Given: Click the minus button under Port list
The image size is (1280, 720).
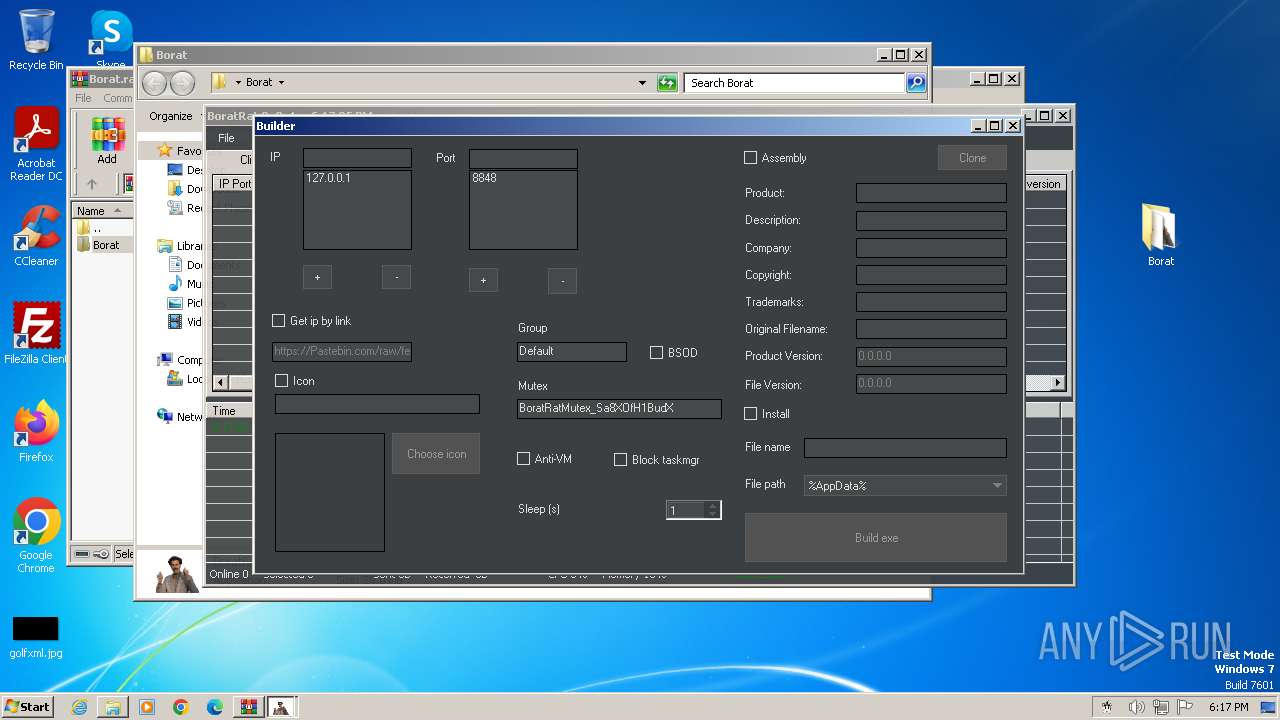Looking at the screenshot, I should 563,281.
